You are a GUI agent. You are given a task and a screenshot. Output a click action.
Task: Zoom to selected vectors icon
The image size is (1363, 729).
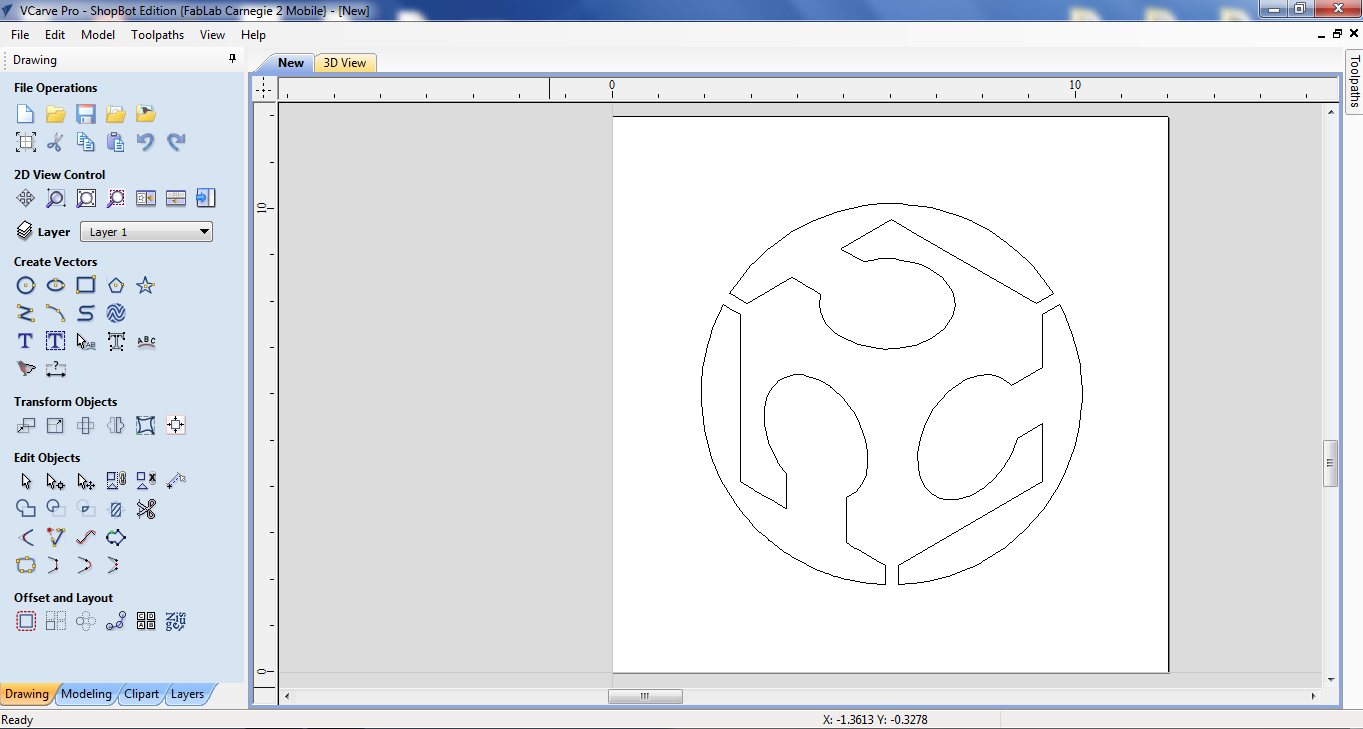point(116,198)
